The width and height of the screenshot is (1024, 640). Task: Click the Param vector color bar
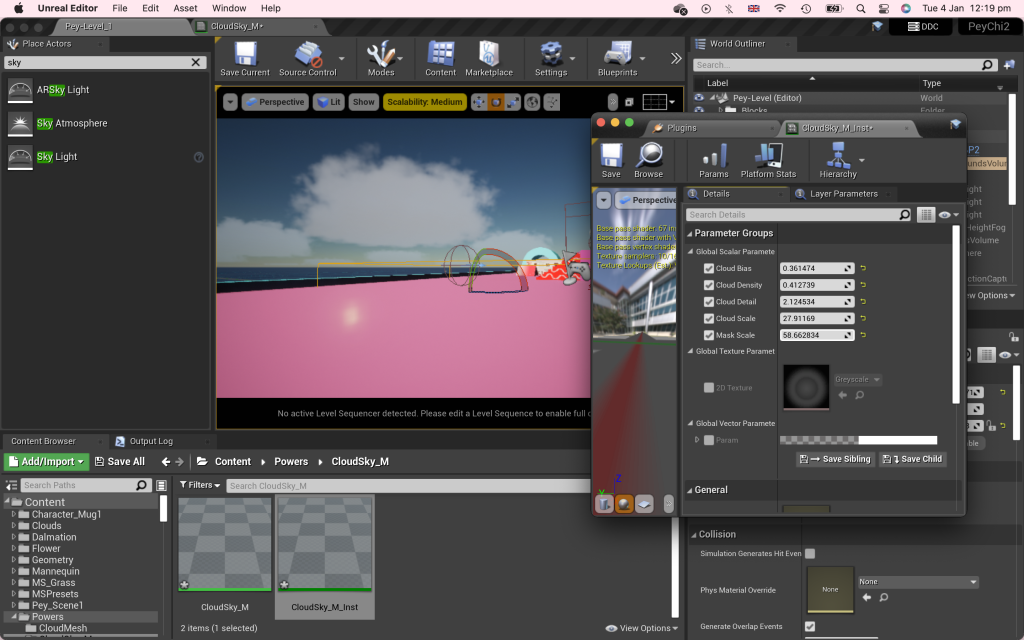pos(858,440)
